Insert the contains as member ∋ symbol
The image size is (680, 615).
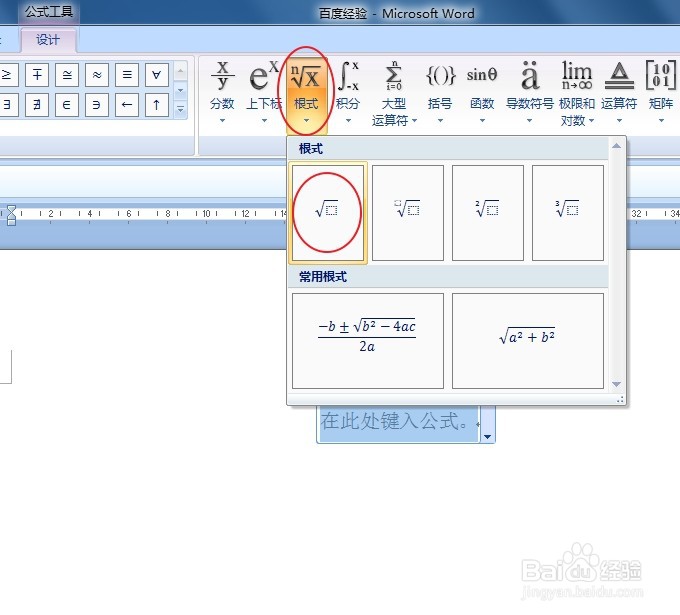(x=97, y=105)
